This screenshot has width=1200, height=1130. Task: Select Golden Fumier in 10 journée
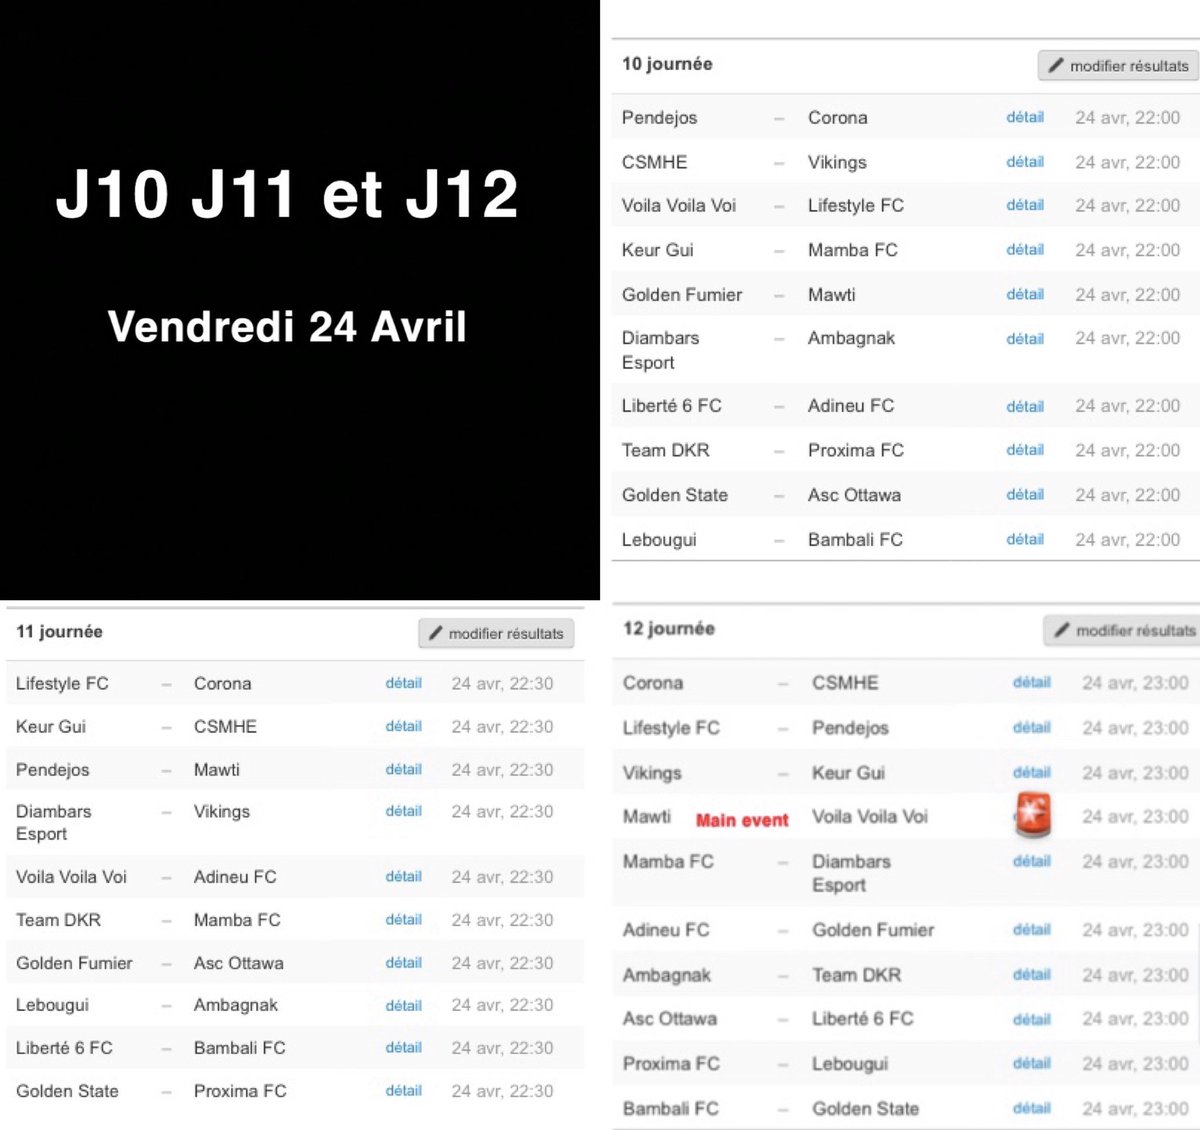682,295
